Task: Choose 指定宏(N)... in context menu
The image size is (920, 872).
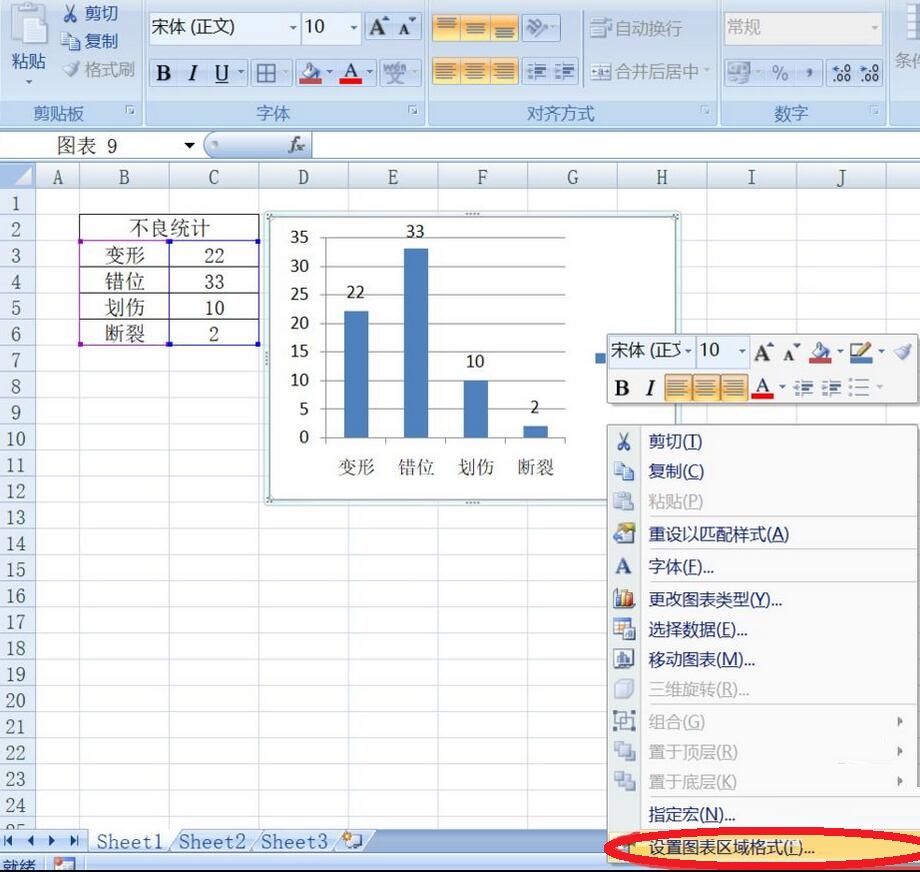Action: click(x=762, y=814)
